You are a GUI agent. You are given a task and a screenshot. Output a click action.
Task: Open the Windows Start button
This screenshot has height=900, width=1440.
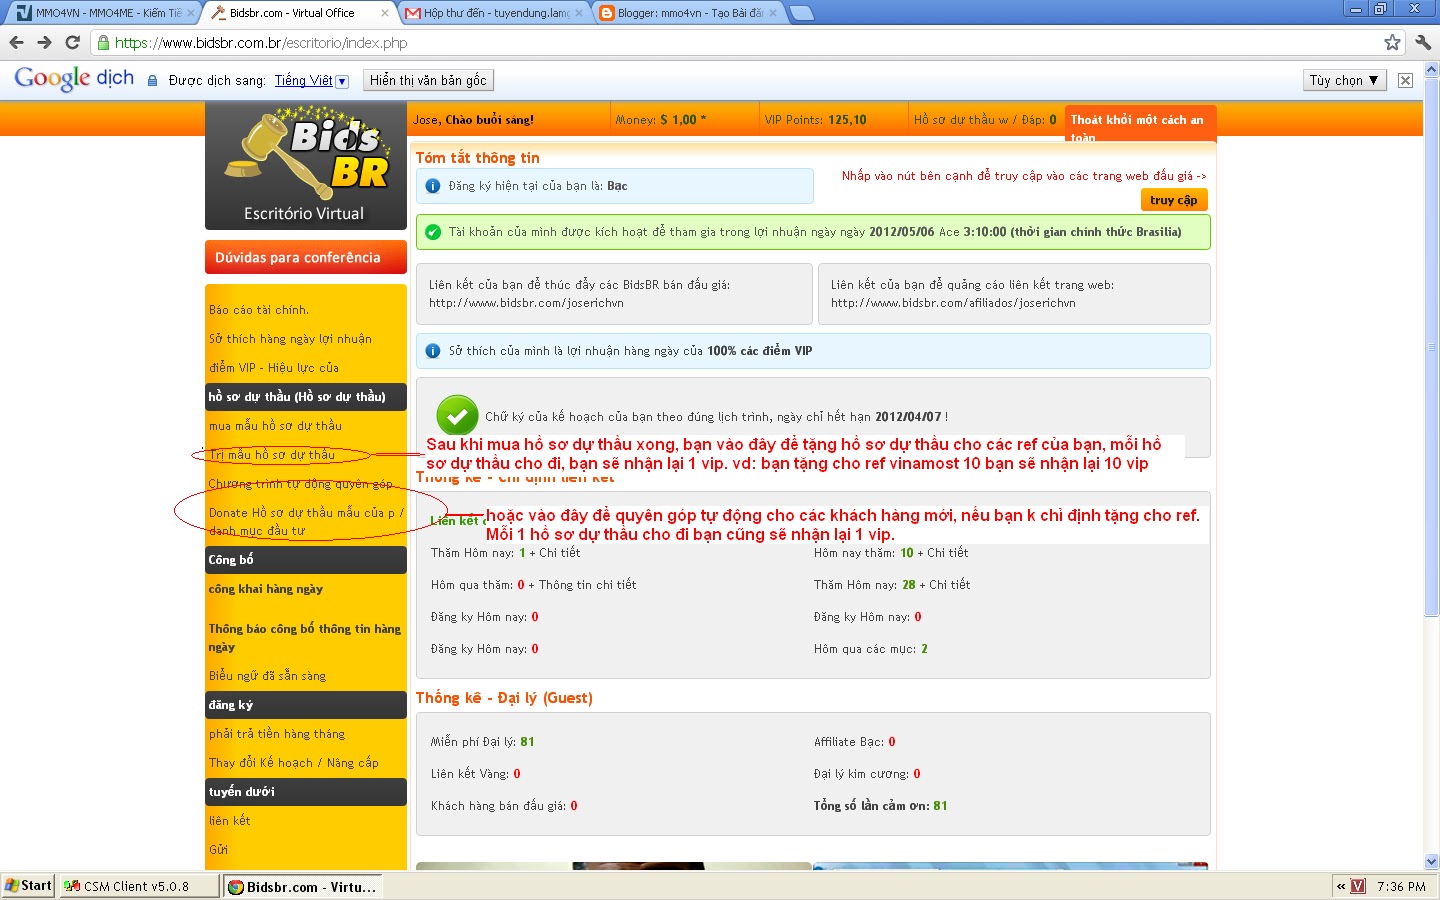pos(28,886)
